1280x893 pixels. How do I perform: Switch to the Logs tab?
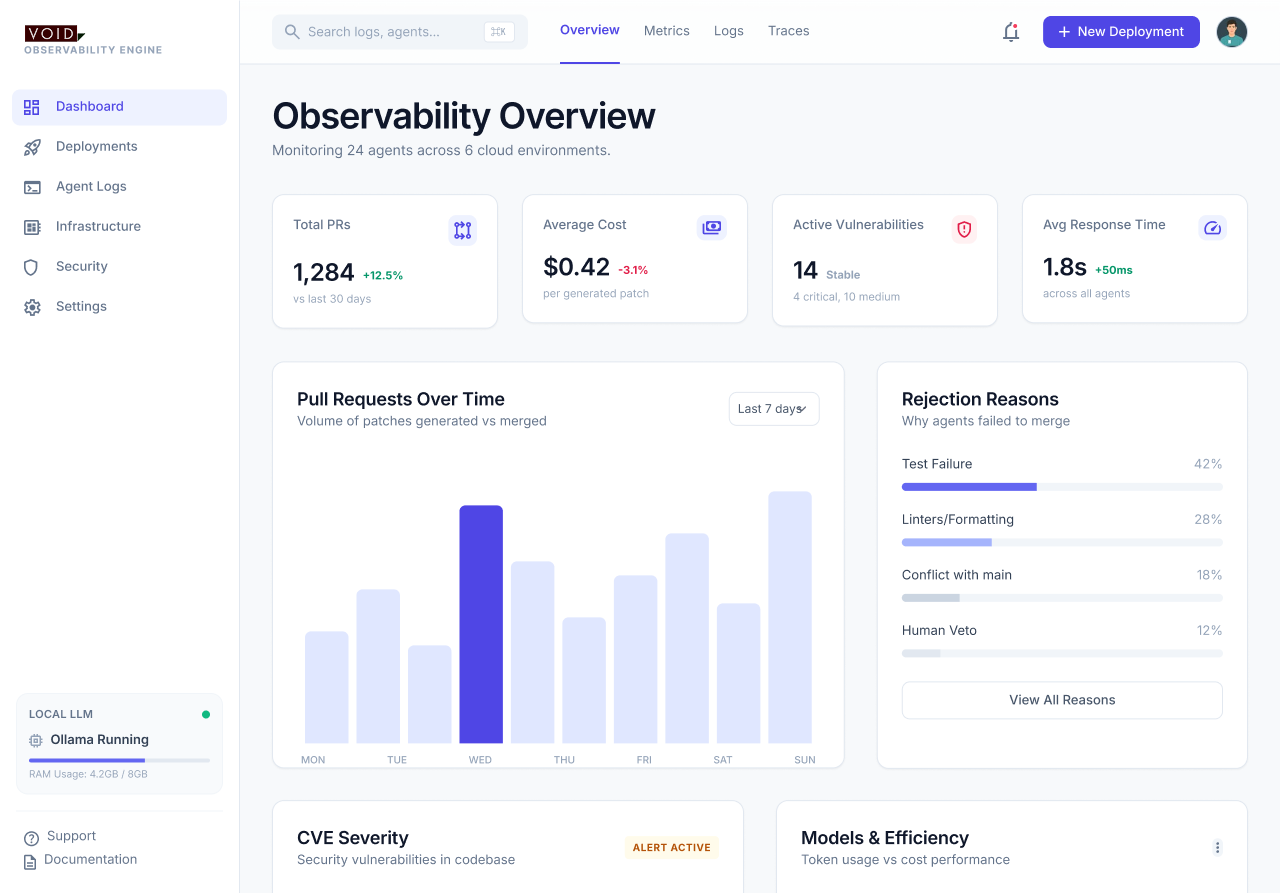click(728, 31)
